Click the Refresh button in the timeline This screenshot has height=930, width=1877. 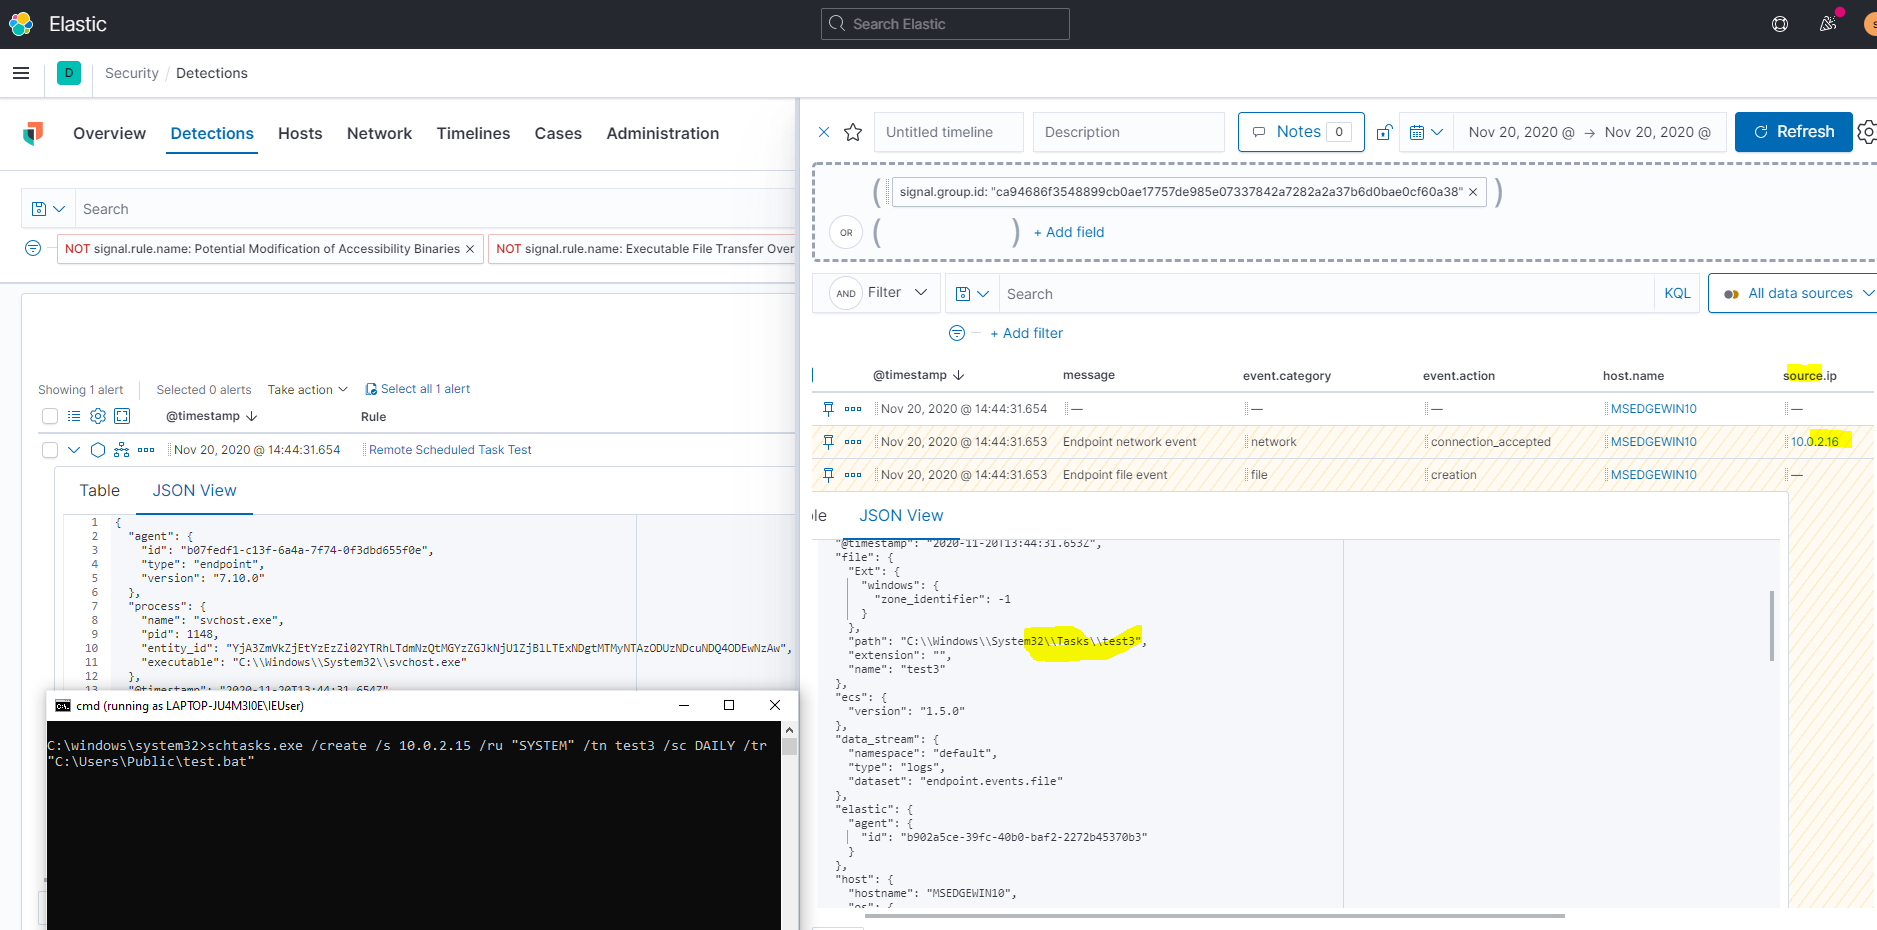pos(1793,131)
